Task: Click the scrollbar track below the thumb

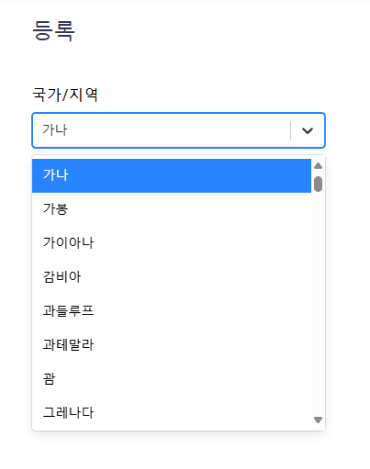Action: click(x=318, y=300)
